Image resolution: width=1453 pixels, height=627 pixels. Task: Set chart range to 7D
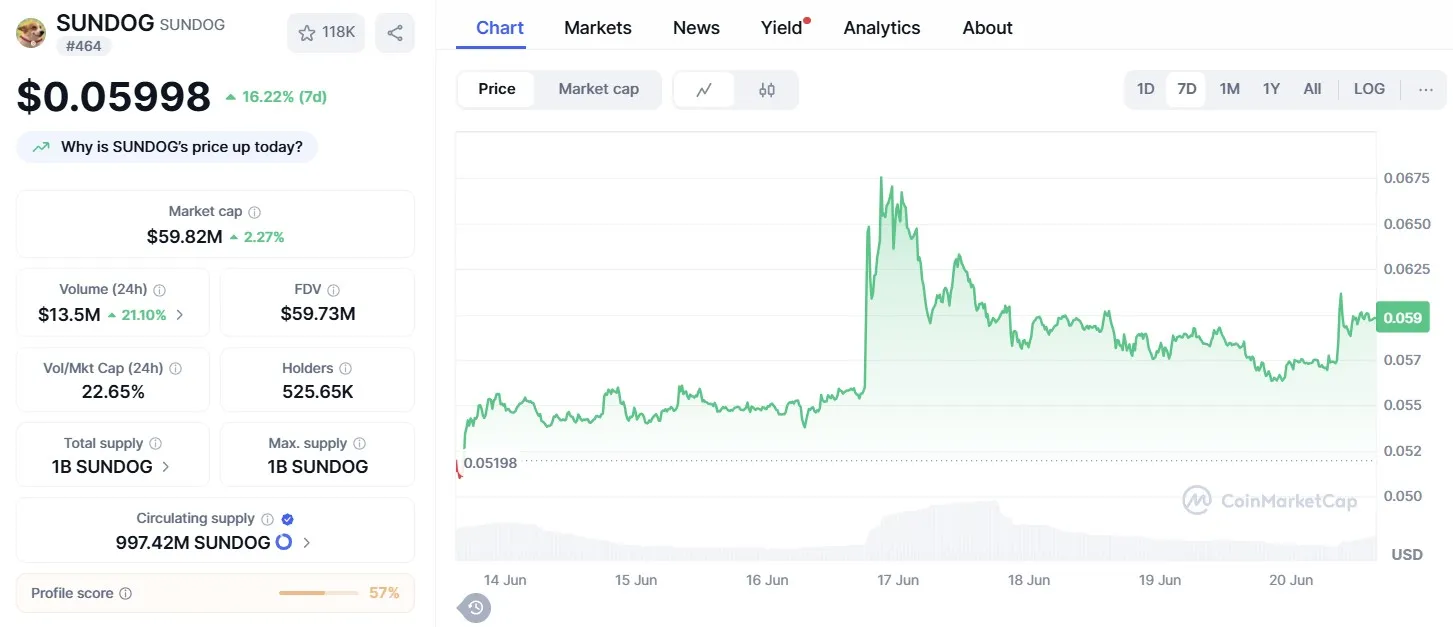point(1186,89)
